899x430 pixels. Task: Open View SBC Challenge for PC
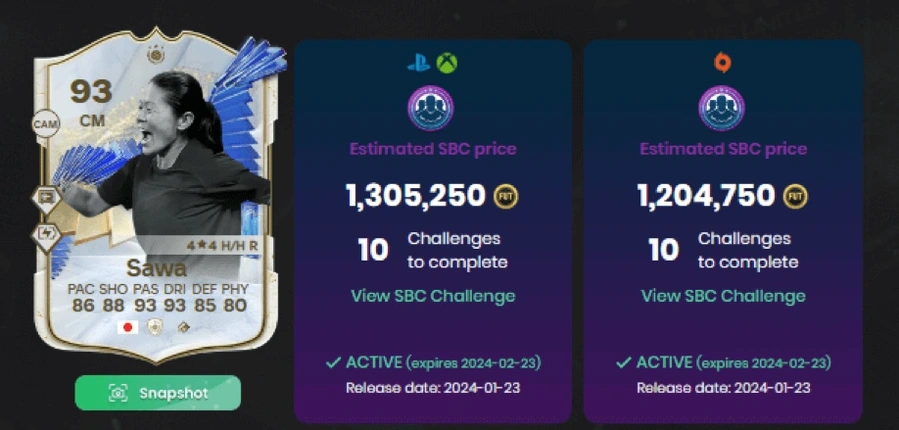723,296
